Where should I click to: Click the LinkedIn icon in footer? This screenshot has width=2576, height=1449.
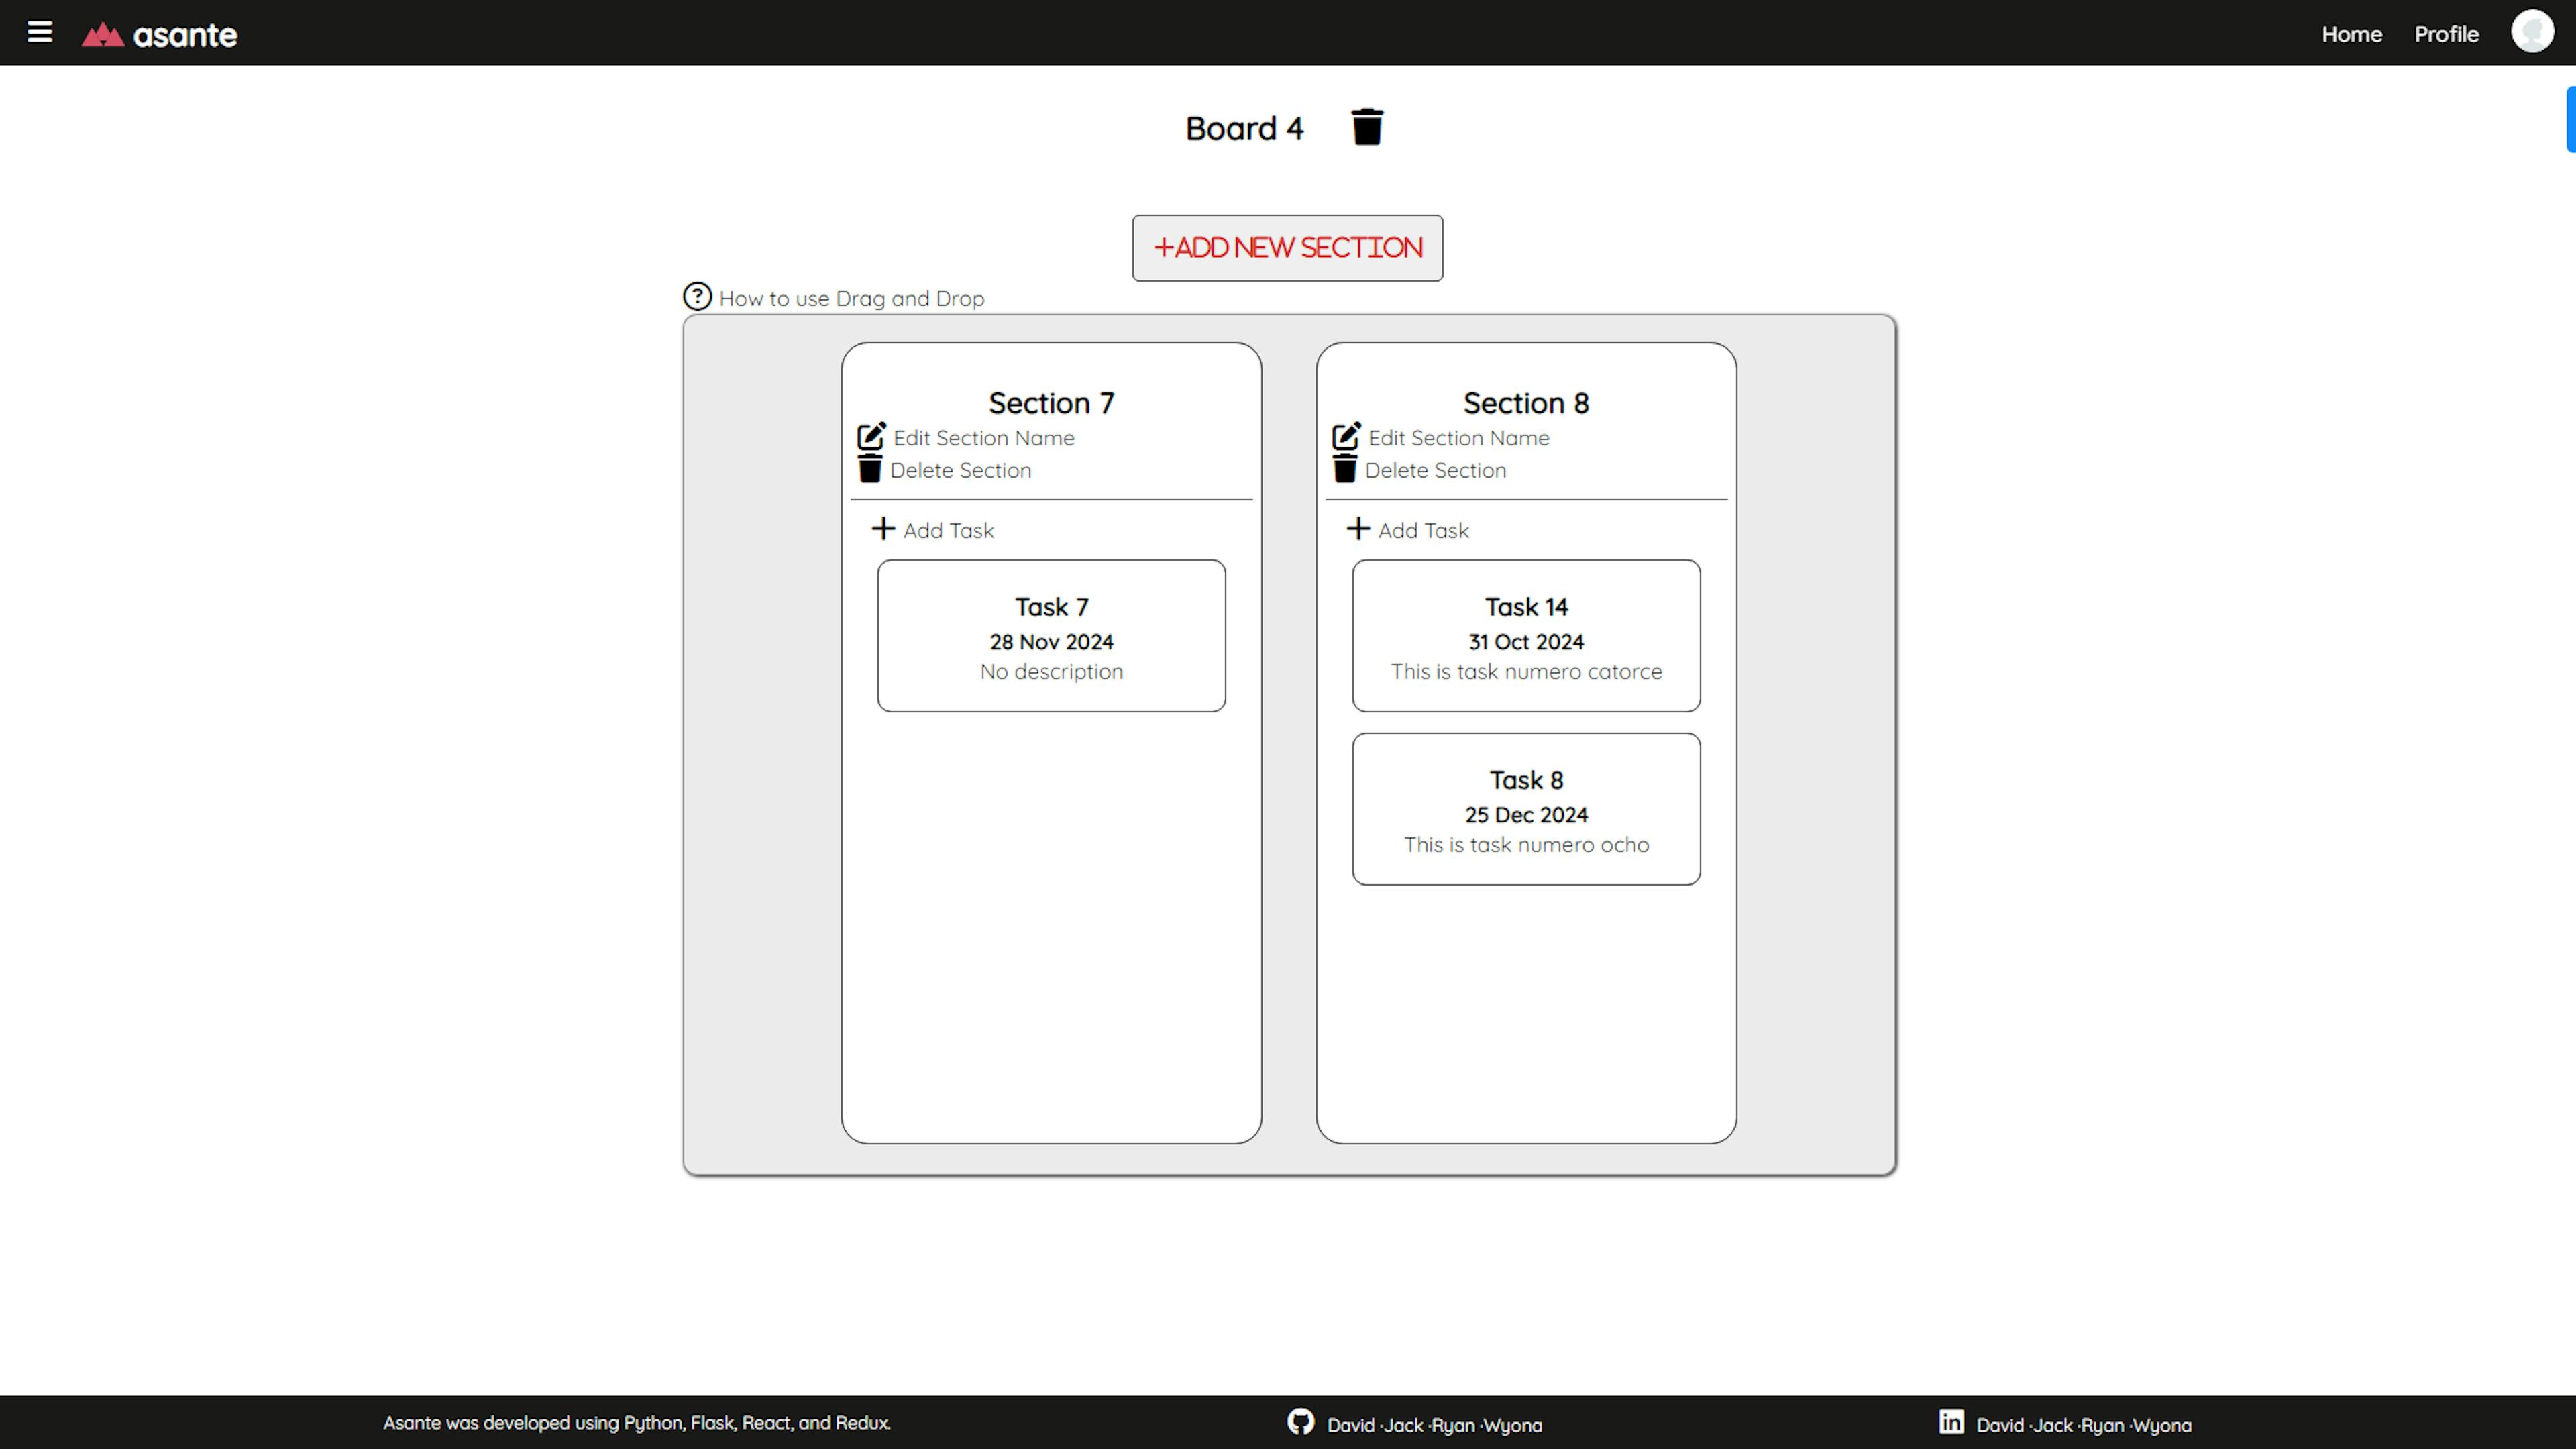coord(1951,1421)
